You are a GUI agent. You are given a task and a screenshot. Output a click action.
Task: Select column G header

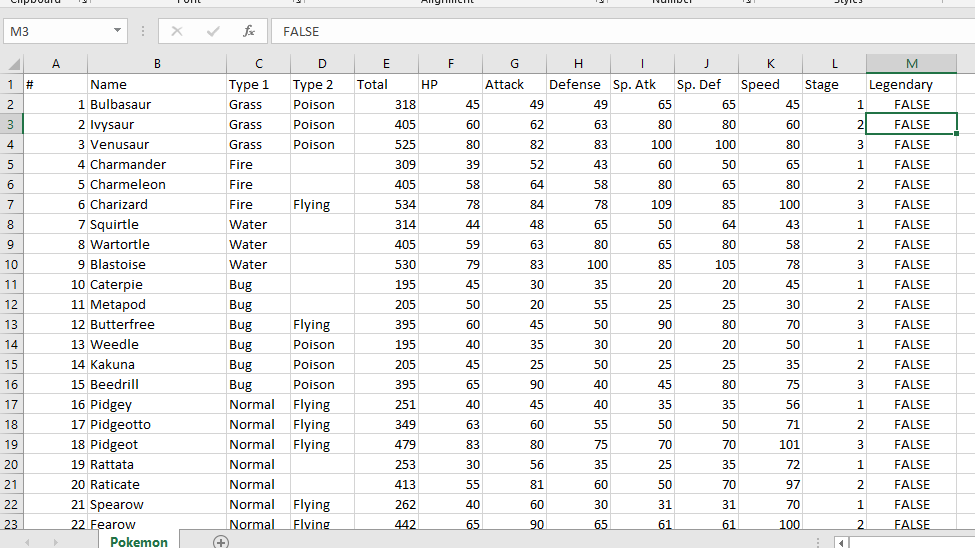coord(514,63)
